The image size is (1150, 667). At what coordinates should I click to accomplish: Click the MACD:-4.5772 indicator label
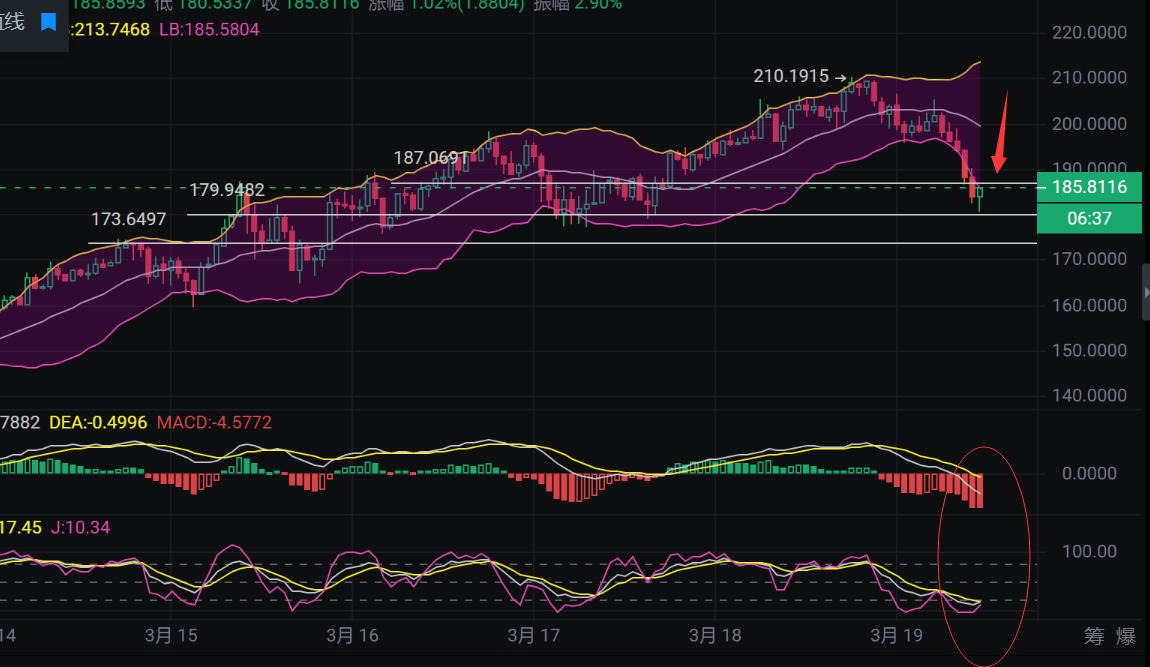tap(214, 423)
